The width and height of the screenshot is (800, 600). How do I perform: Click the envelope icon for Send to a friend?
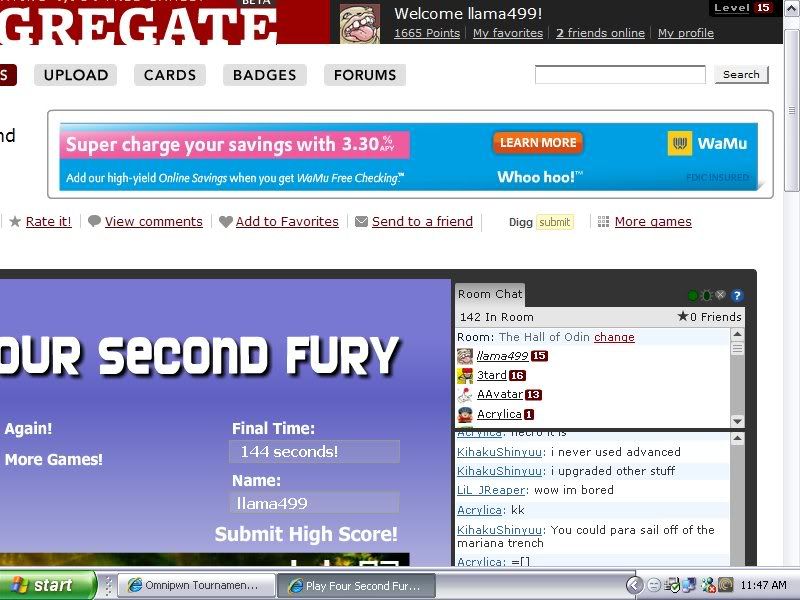point(361,222)
